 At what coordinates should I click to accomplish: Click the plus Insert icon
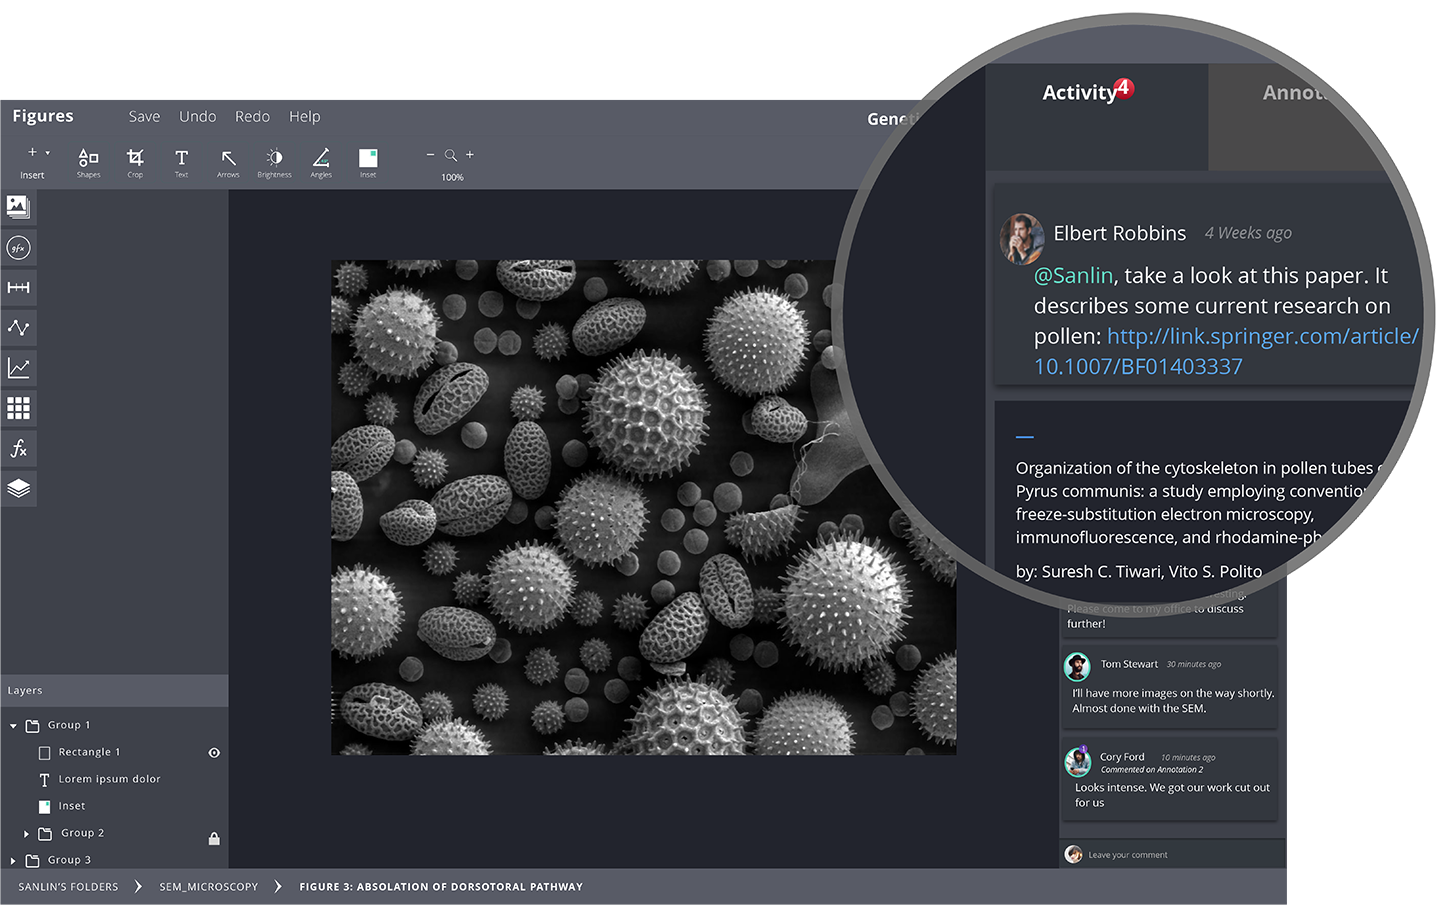pyautogui.click(x=32, y=152)
